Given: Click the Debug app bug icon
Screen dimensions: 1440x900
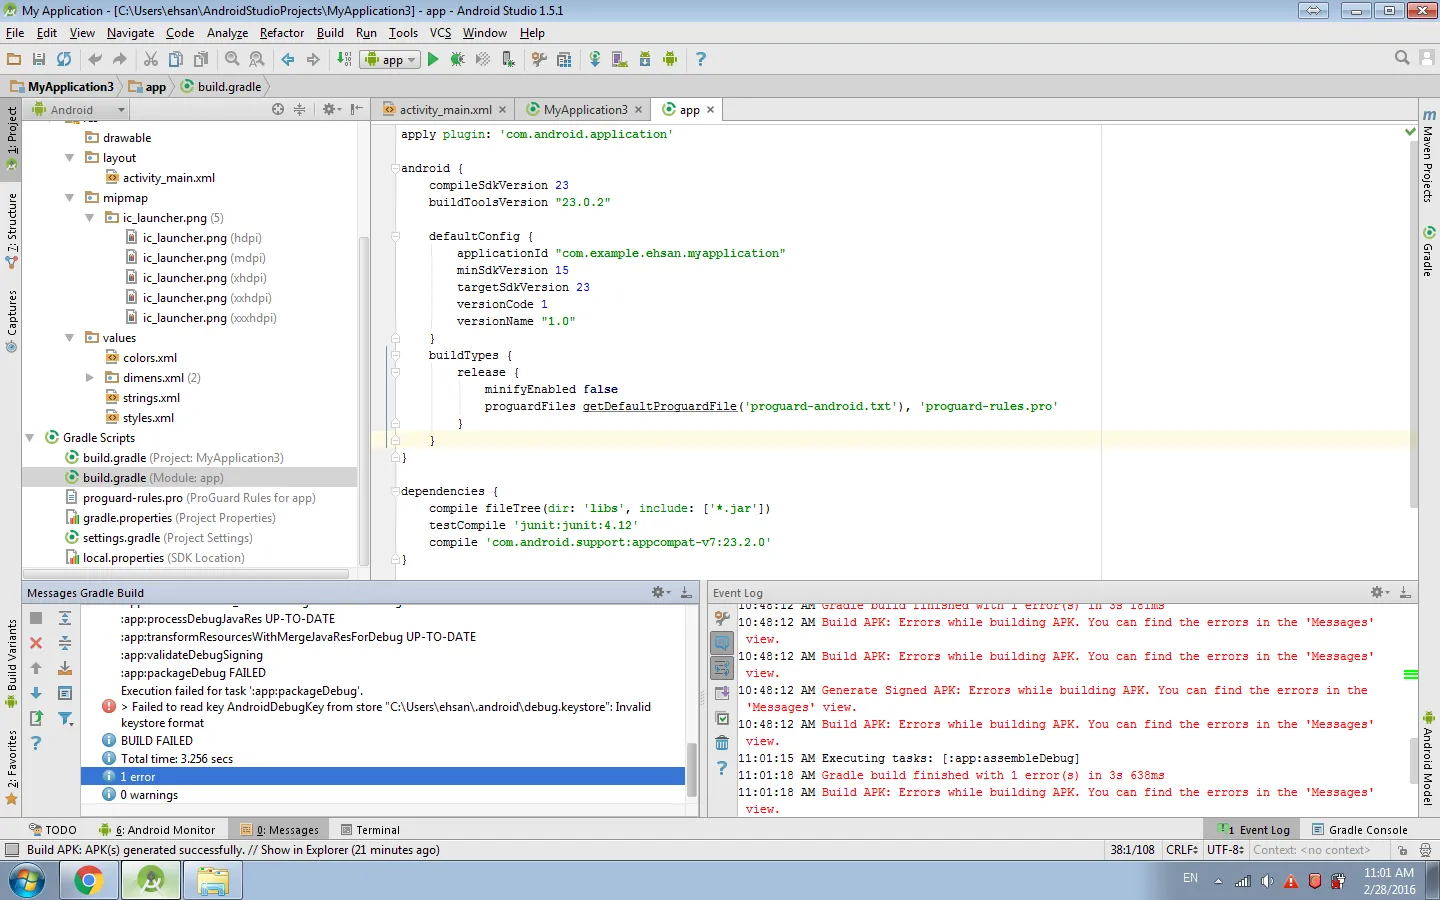Looking at the screenshot, I should pyautogui.click(x=457, y=60).
